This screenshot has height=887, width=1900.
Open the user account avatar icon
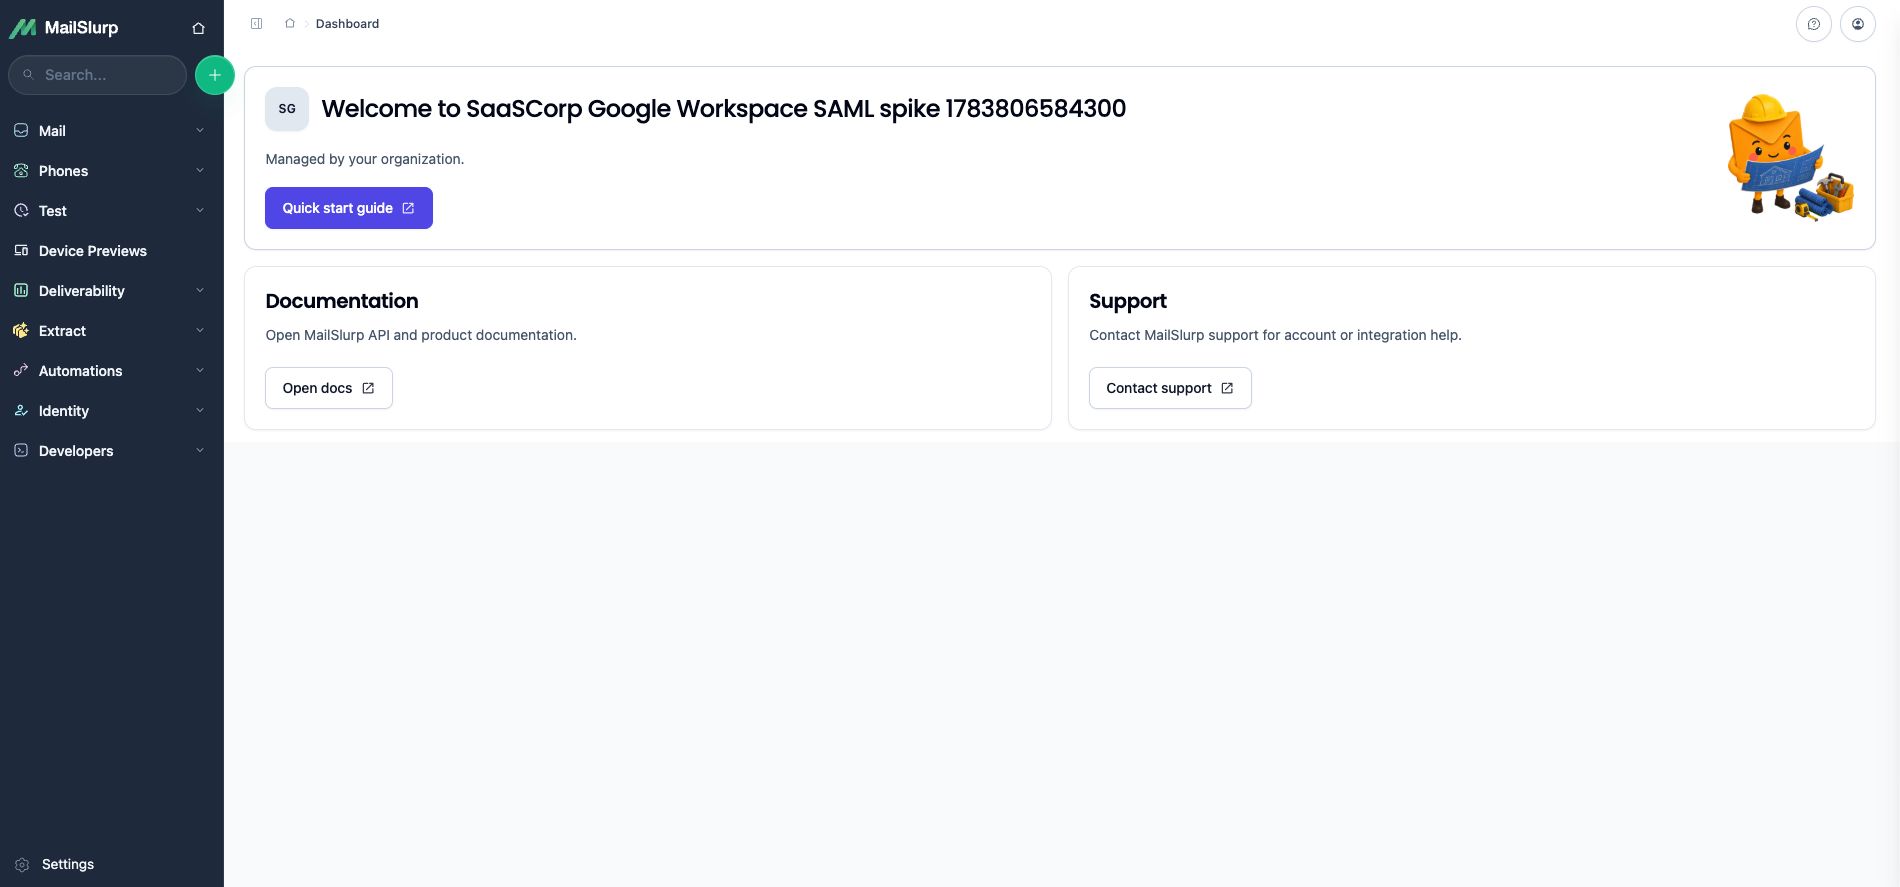tap(1858, 24)
